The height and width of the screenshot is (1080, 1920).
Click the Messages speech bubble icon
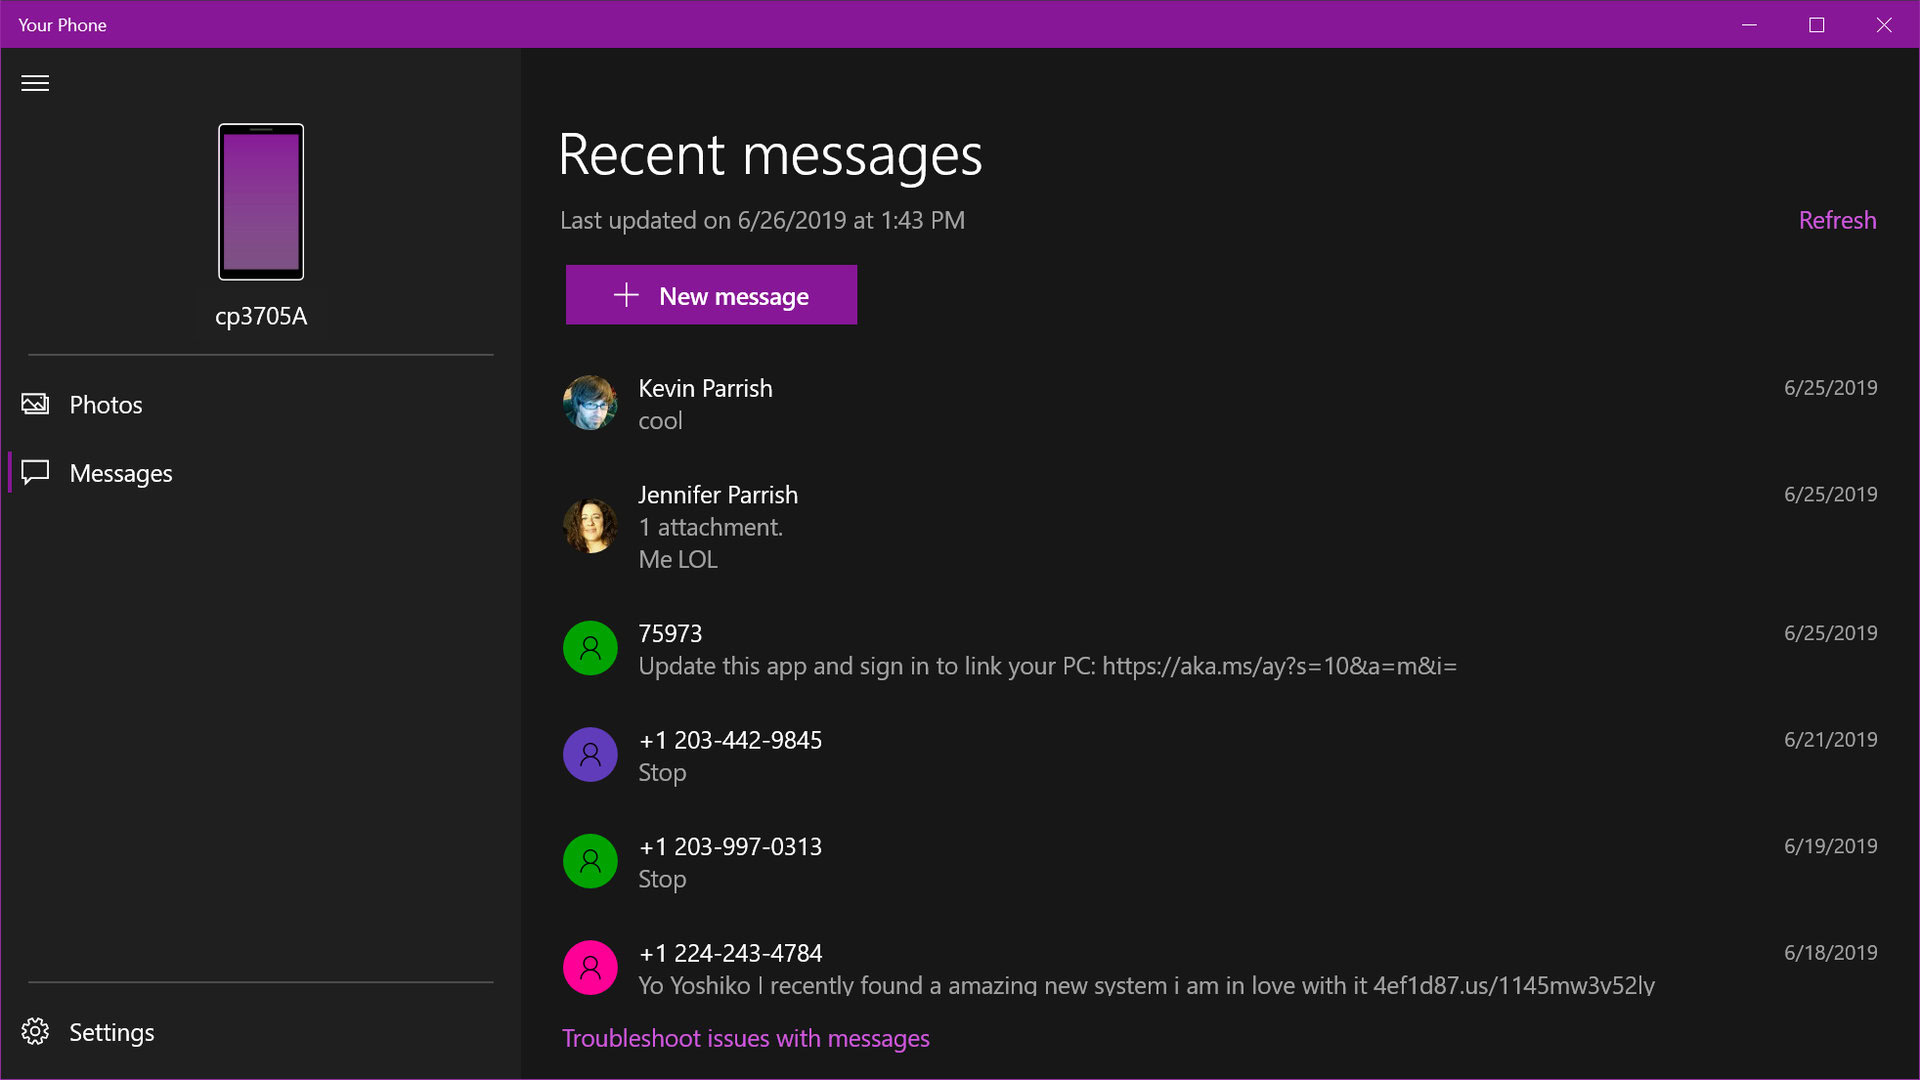(35, 472)
